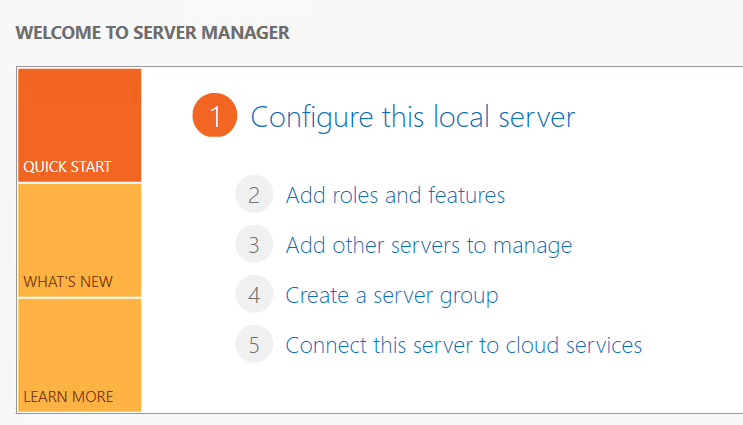Click the step 3 number circle

[254, 244]
